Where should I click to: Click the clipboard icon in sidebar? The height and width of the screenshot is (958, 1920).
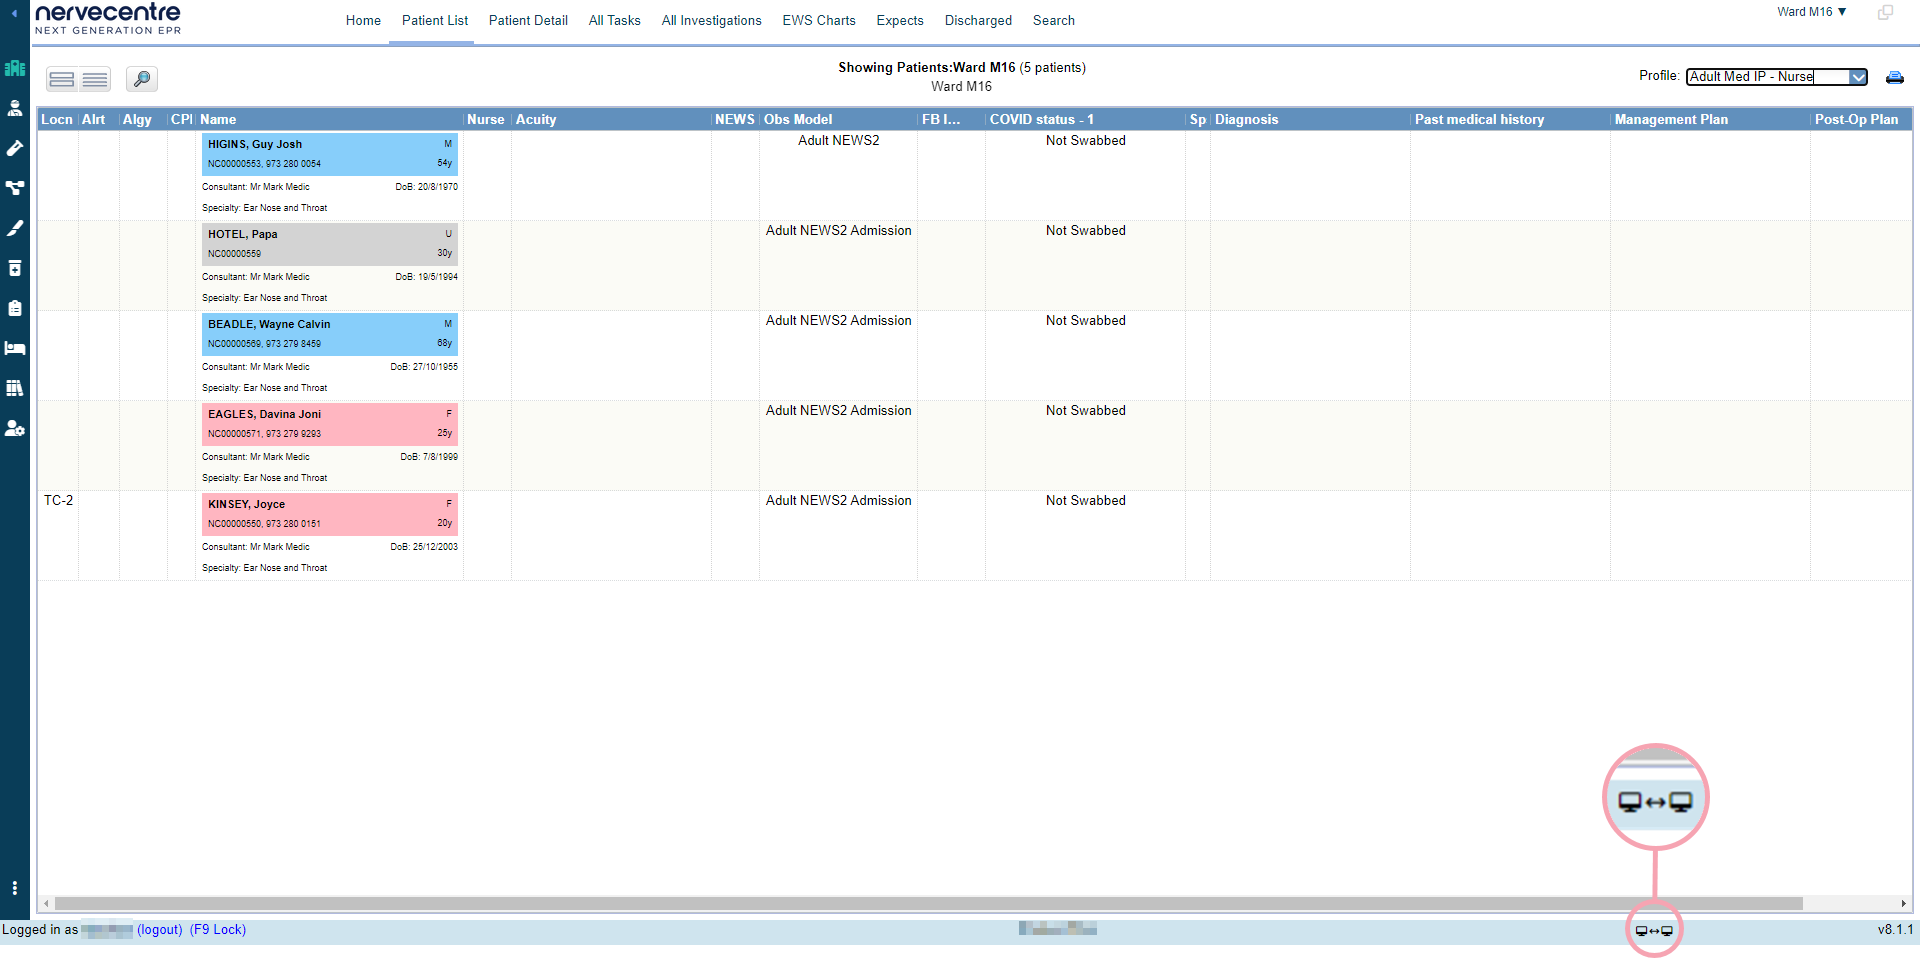pyautogui.click(x=15, y=308)
